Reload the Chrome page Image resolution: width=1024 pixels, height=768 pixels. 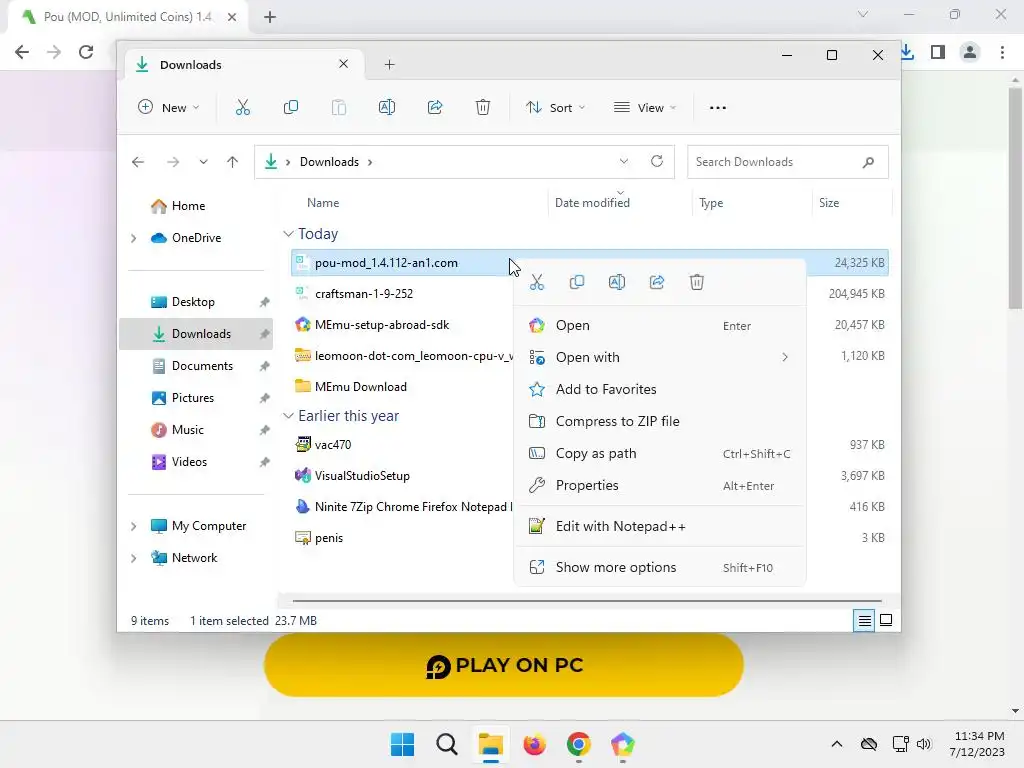coord(86,52)
